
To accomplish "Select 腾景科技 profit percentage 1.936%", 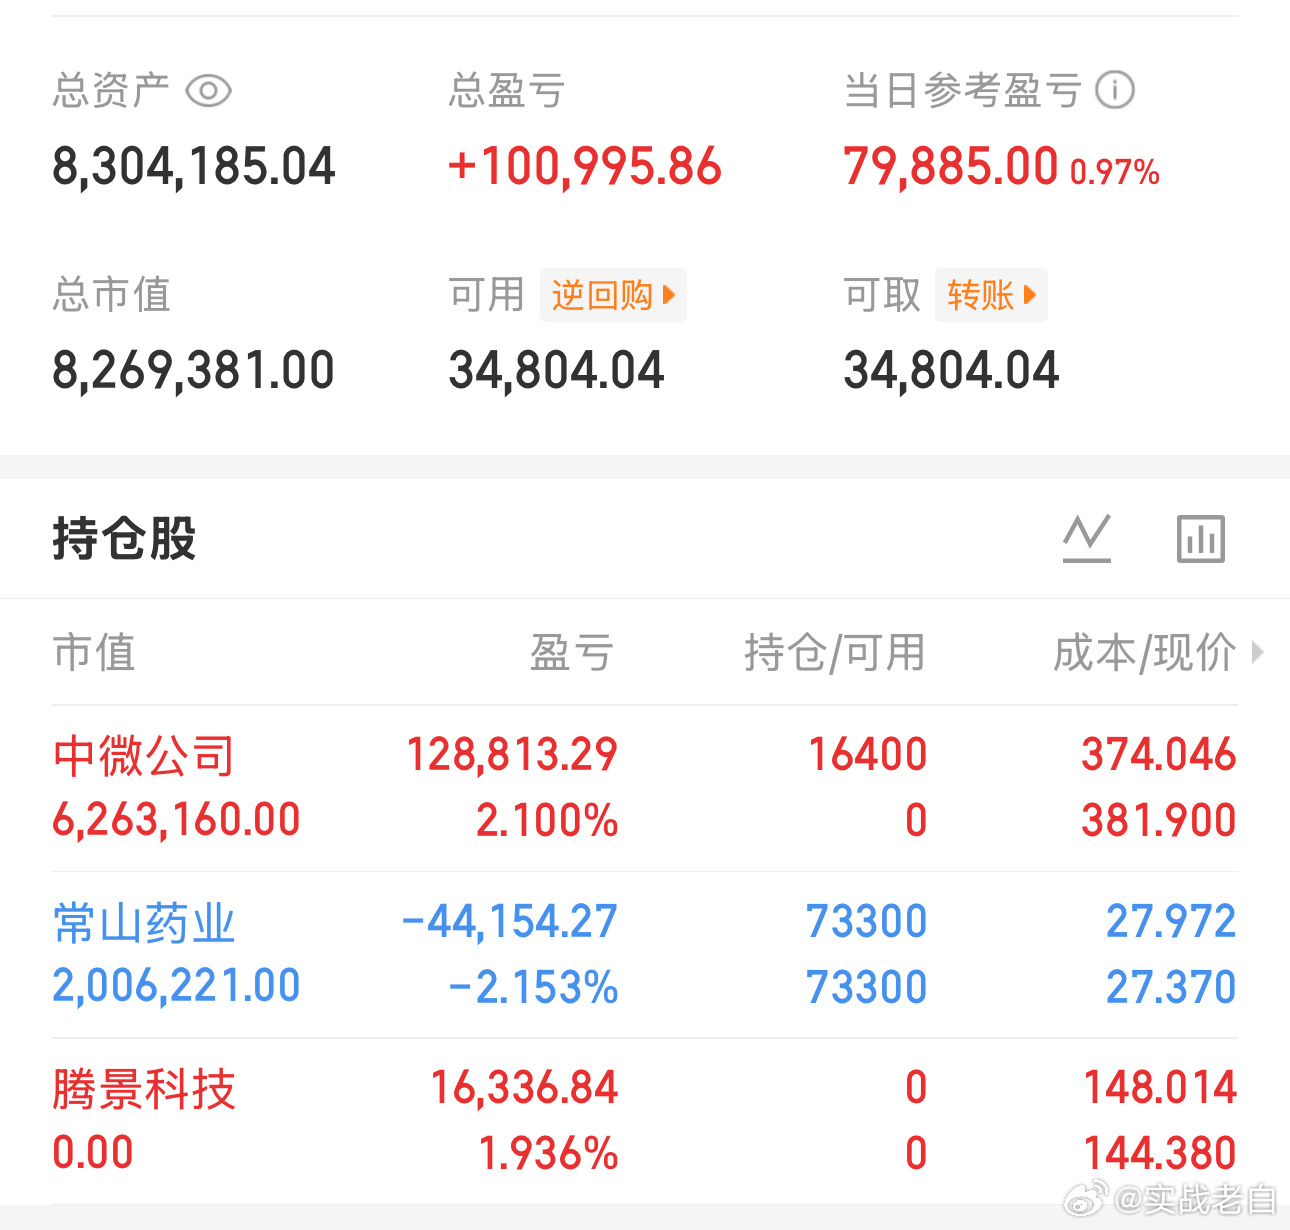I will click(x=549, y=1153).
